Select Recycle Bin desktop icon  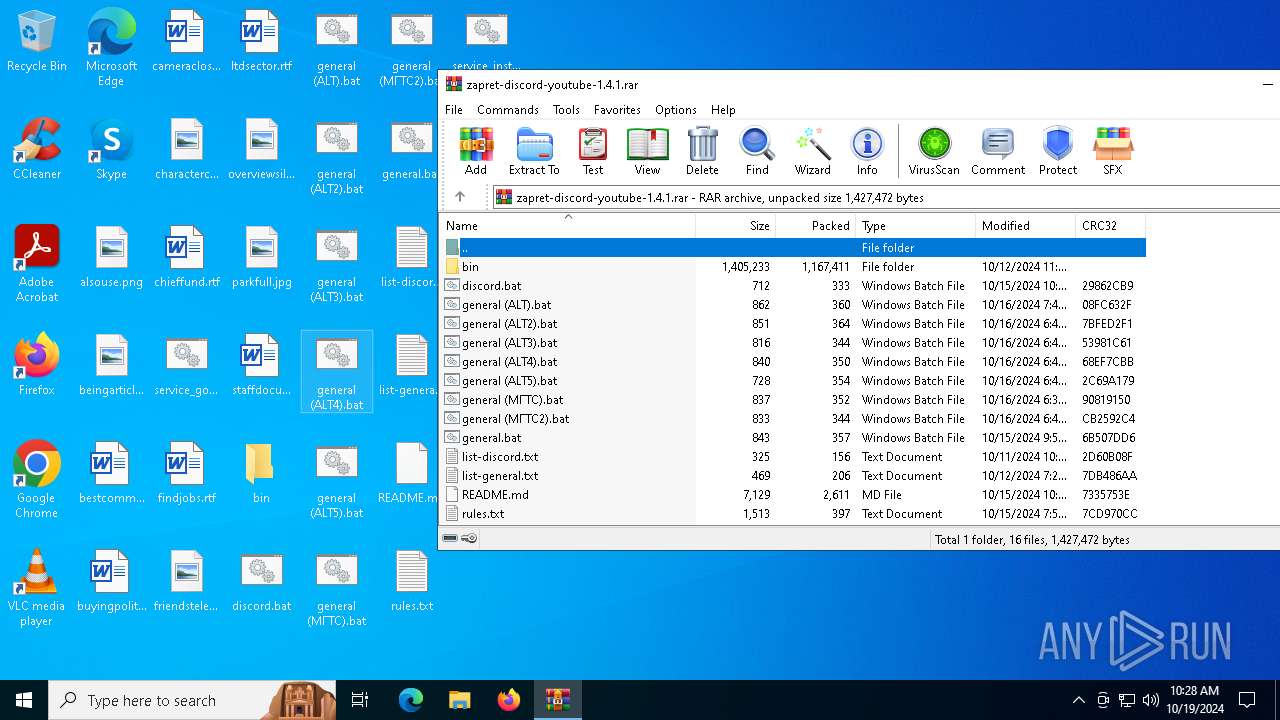click(x=37, y=42)
